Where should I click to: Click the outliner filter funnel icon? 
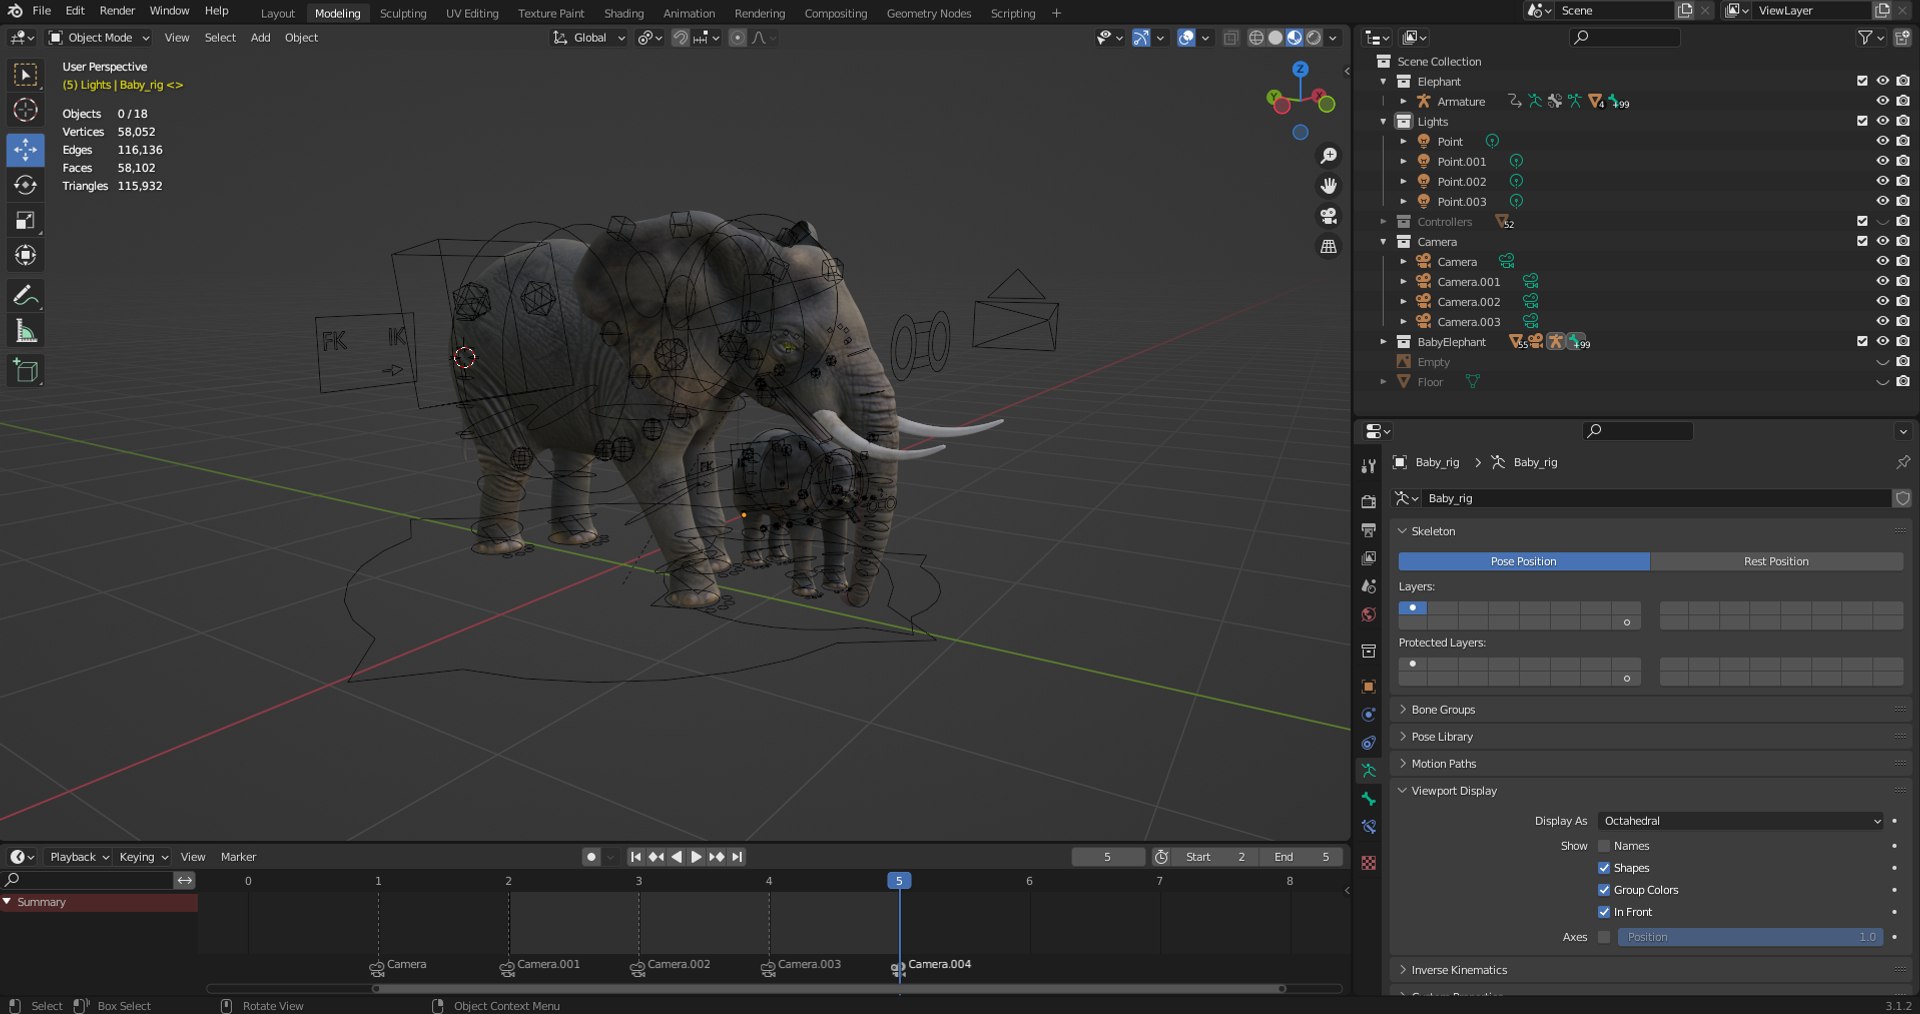point(1865,37)
